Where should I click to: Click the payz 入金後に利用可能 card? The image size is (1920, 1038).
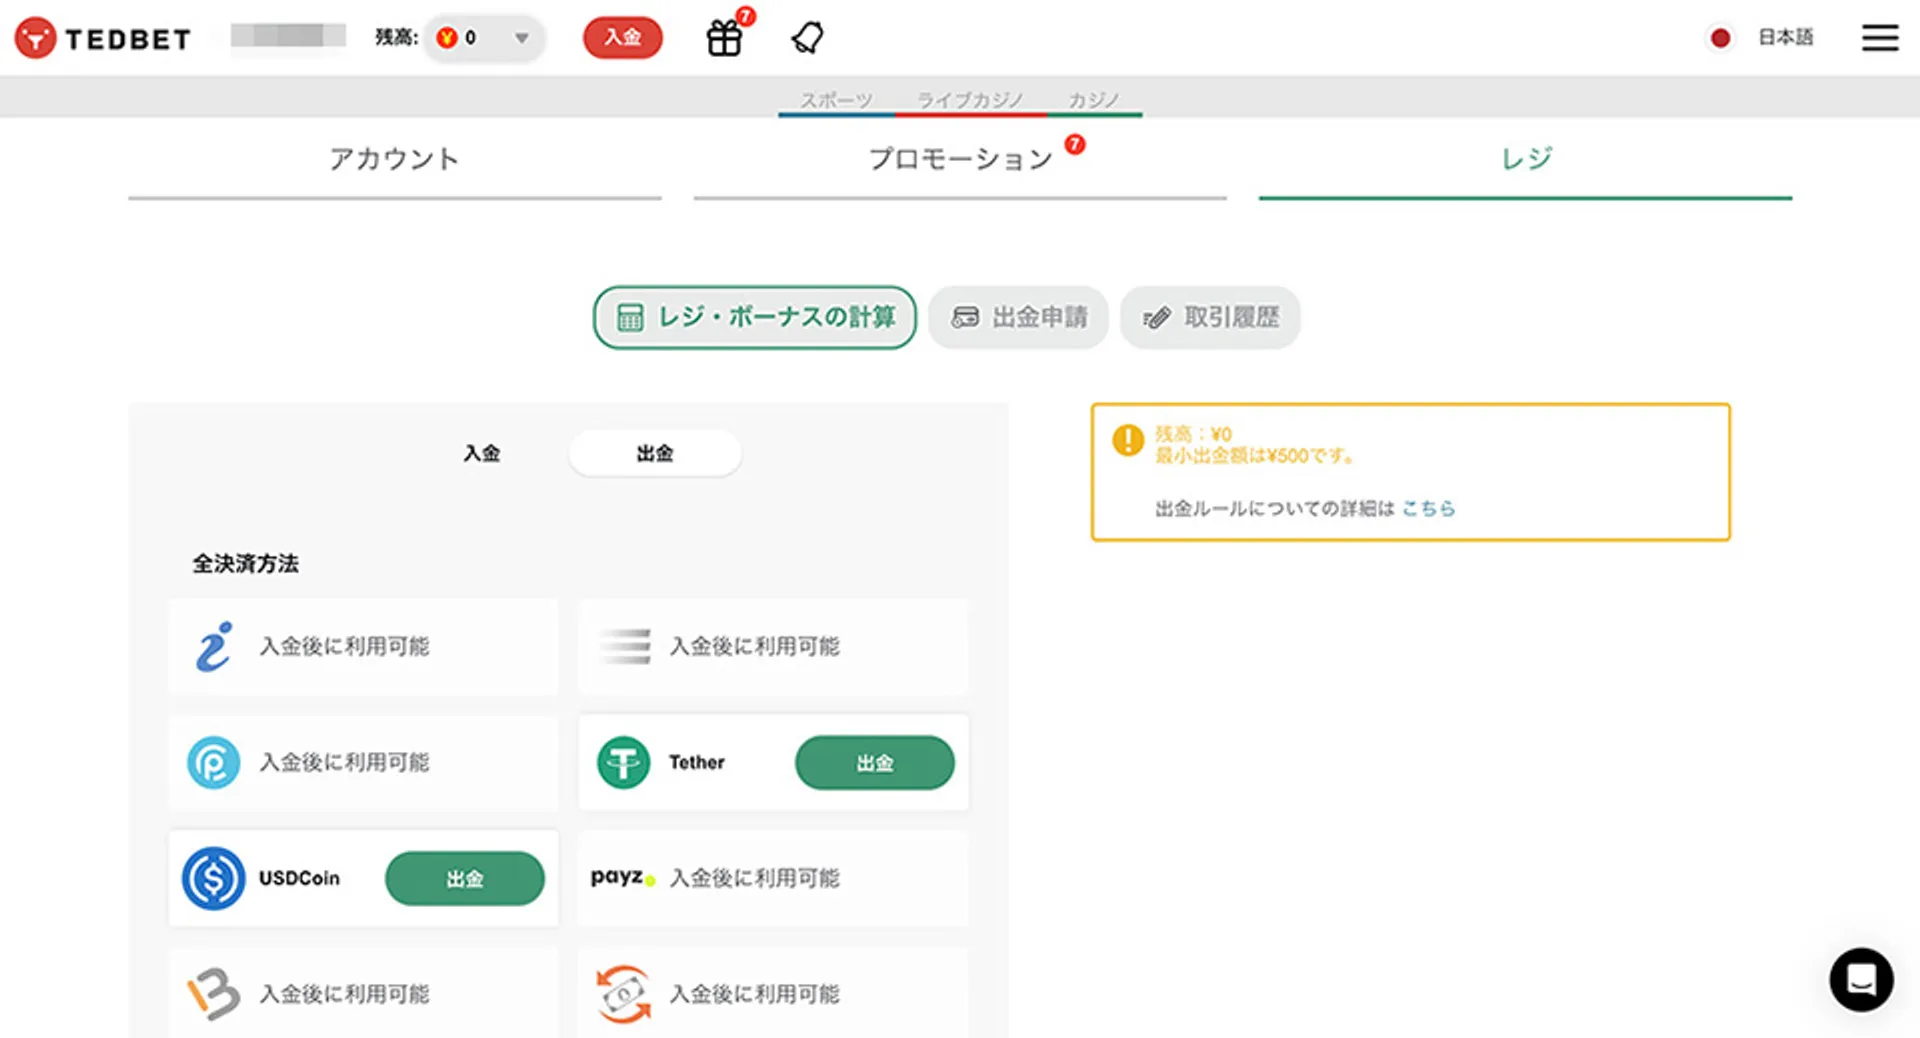coord(773,878)
